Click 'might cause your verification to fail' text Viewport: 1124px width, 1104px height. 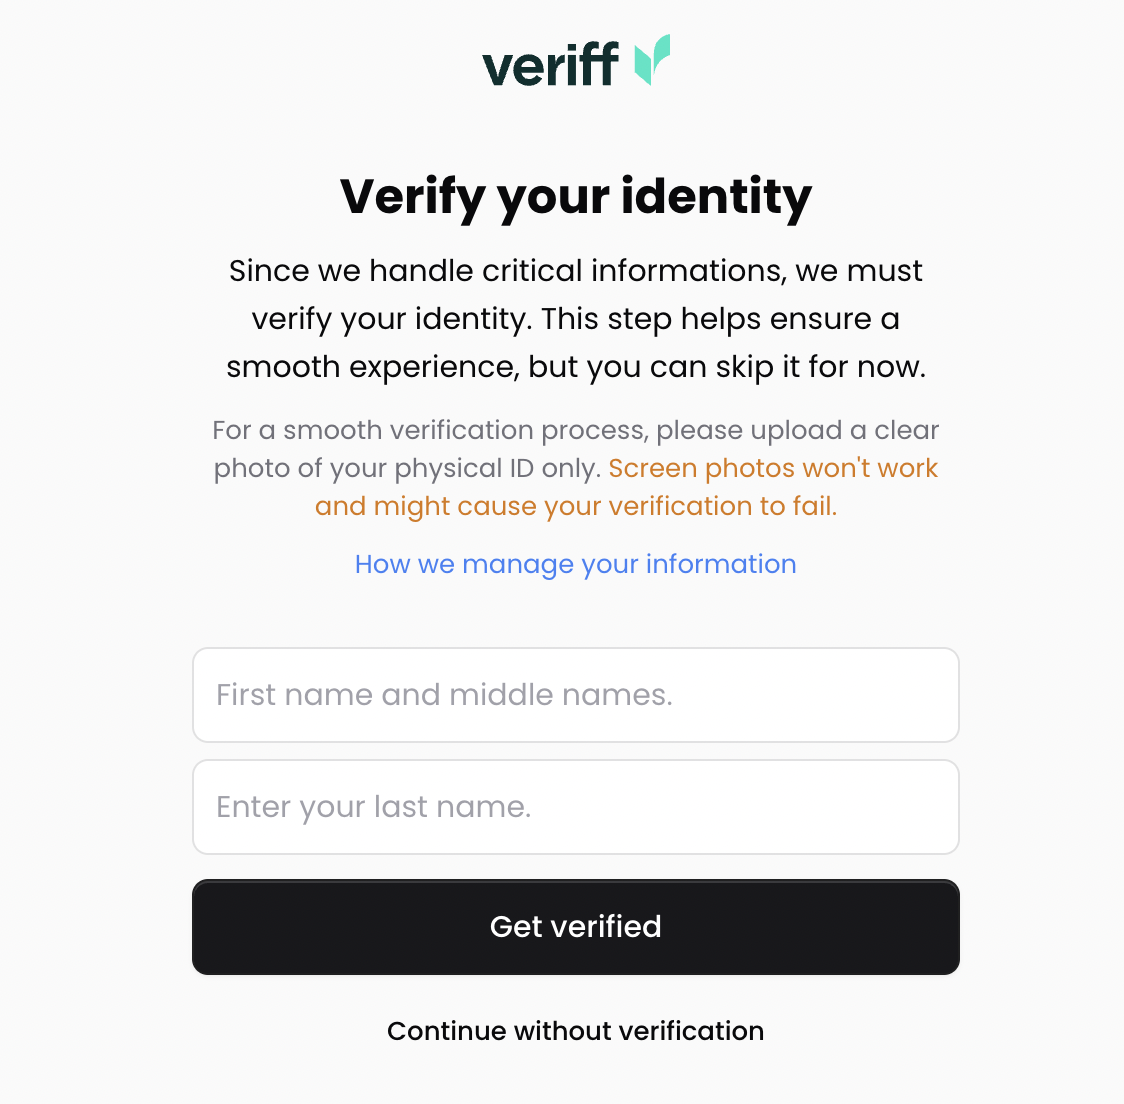pyautogui.click(x=606, y=506)
